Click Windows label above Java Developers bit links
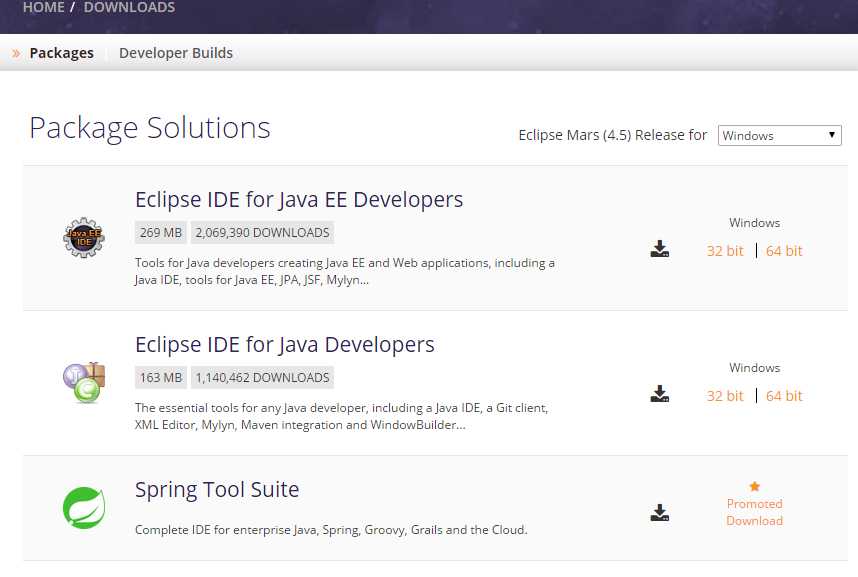 [x=755, y=368]
